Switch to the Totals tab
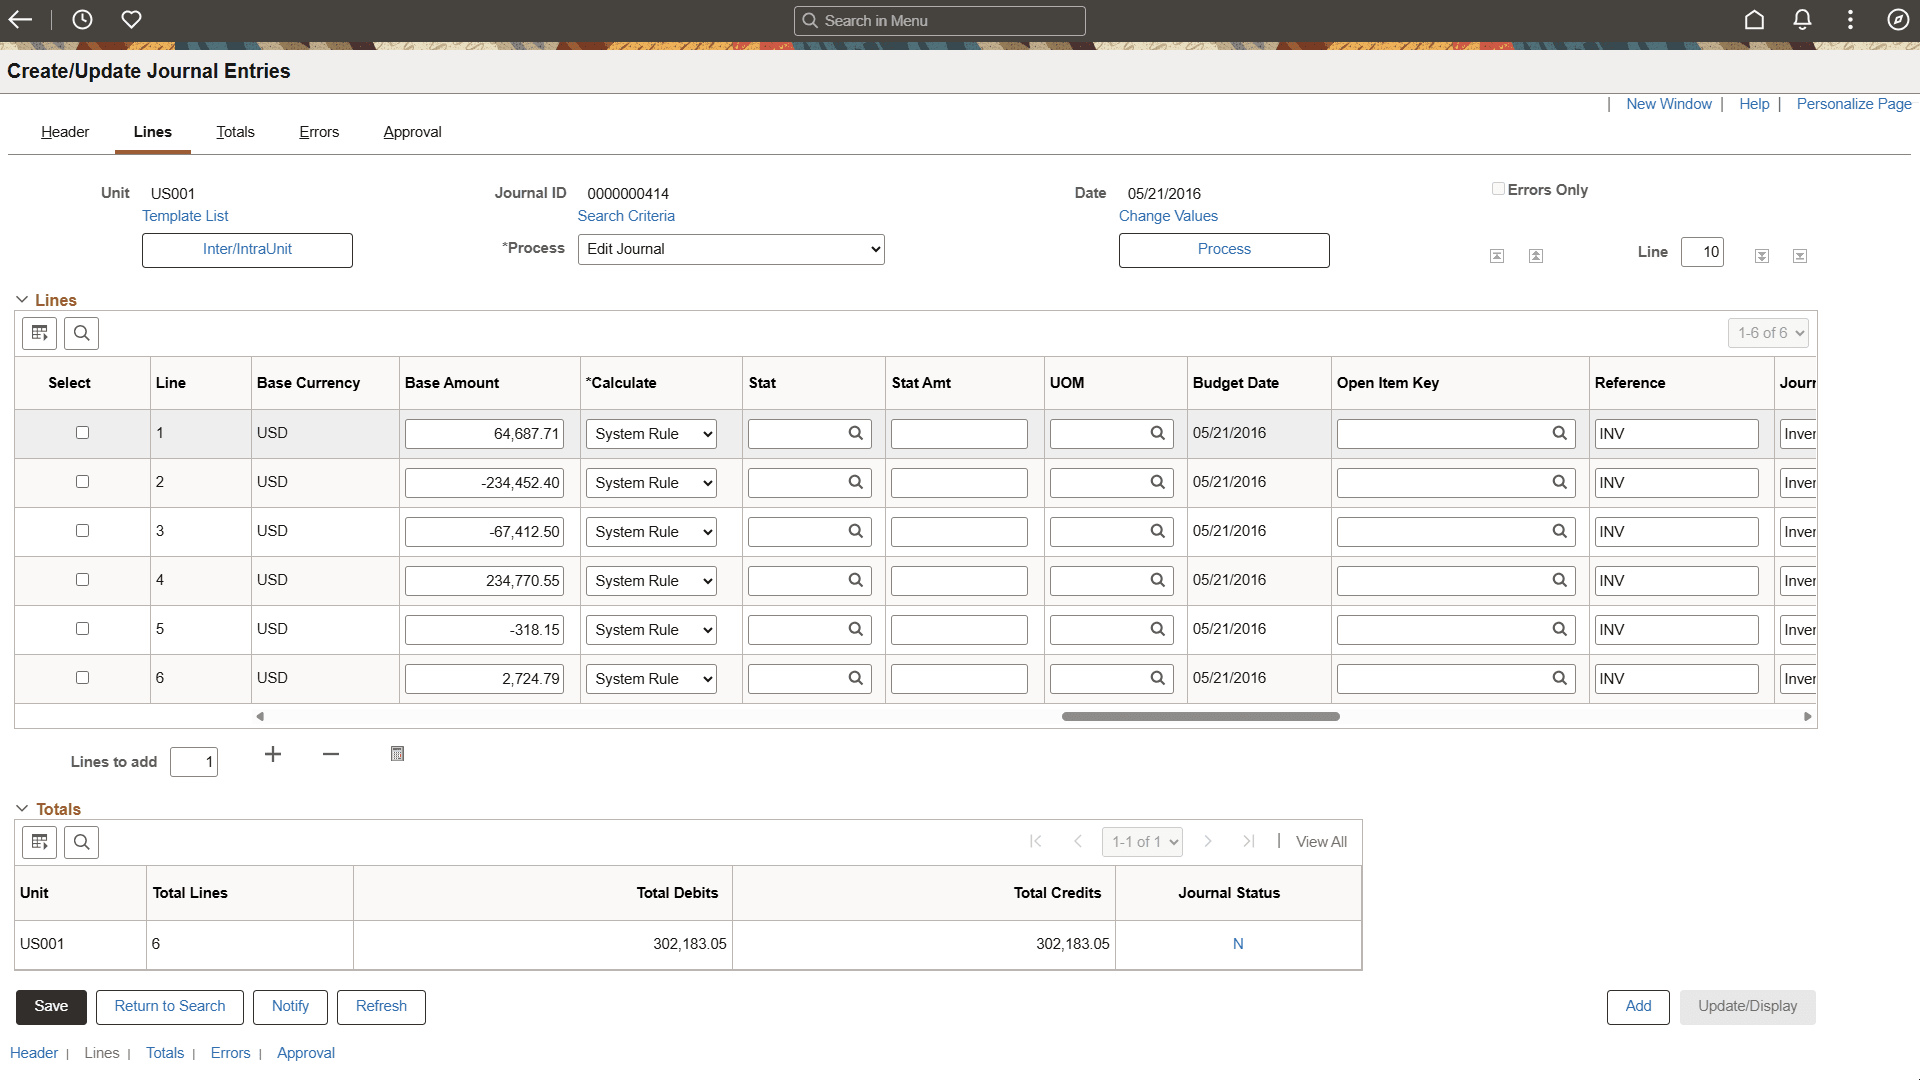 click(235, 132)
